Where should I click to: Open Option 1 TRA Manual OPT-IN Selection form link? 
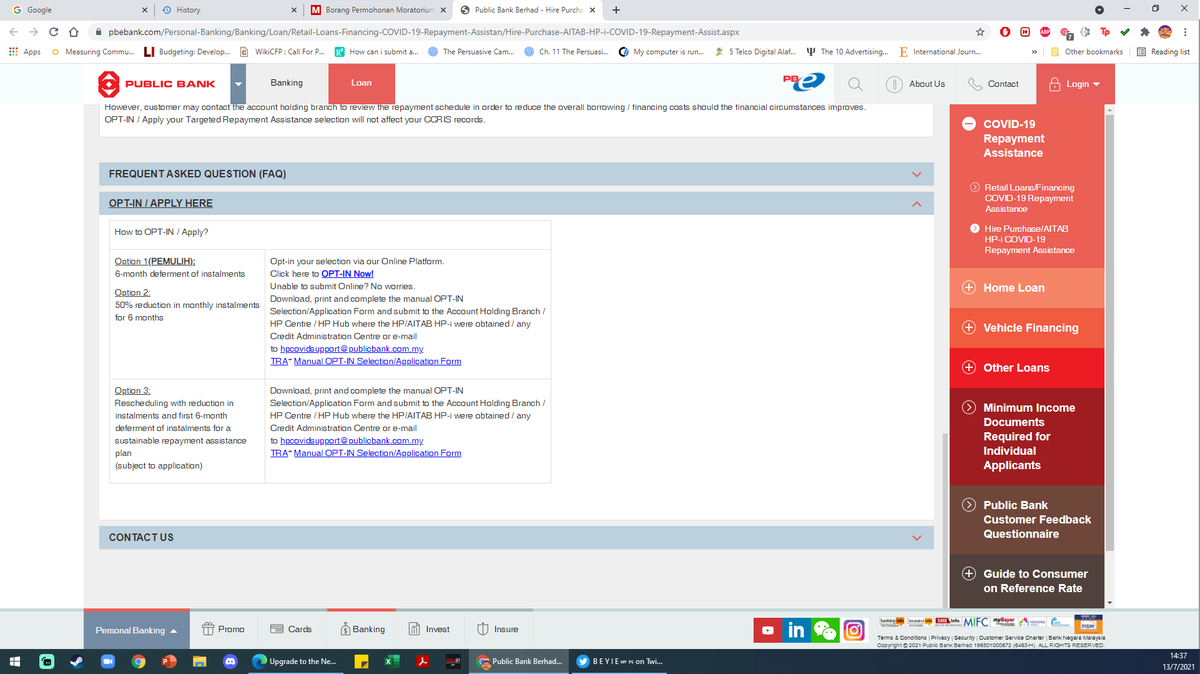pyautogui.click(x=366, y=361)
